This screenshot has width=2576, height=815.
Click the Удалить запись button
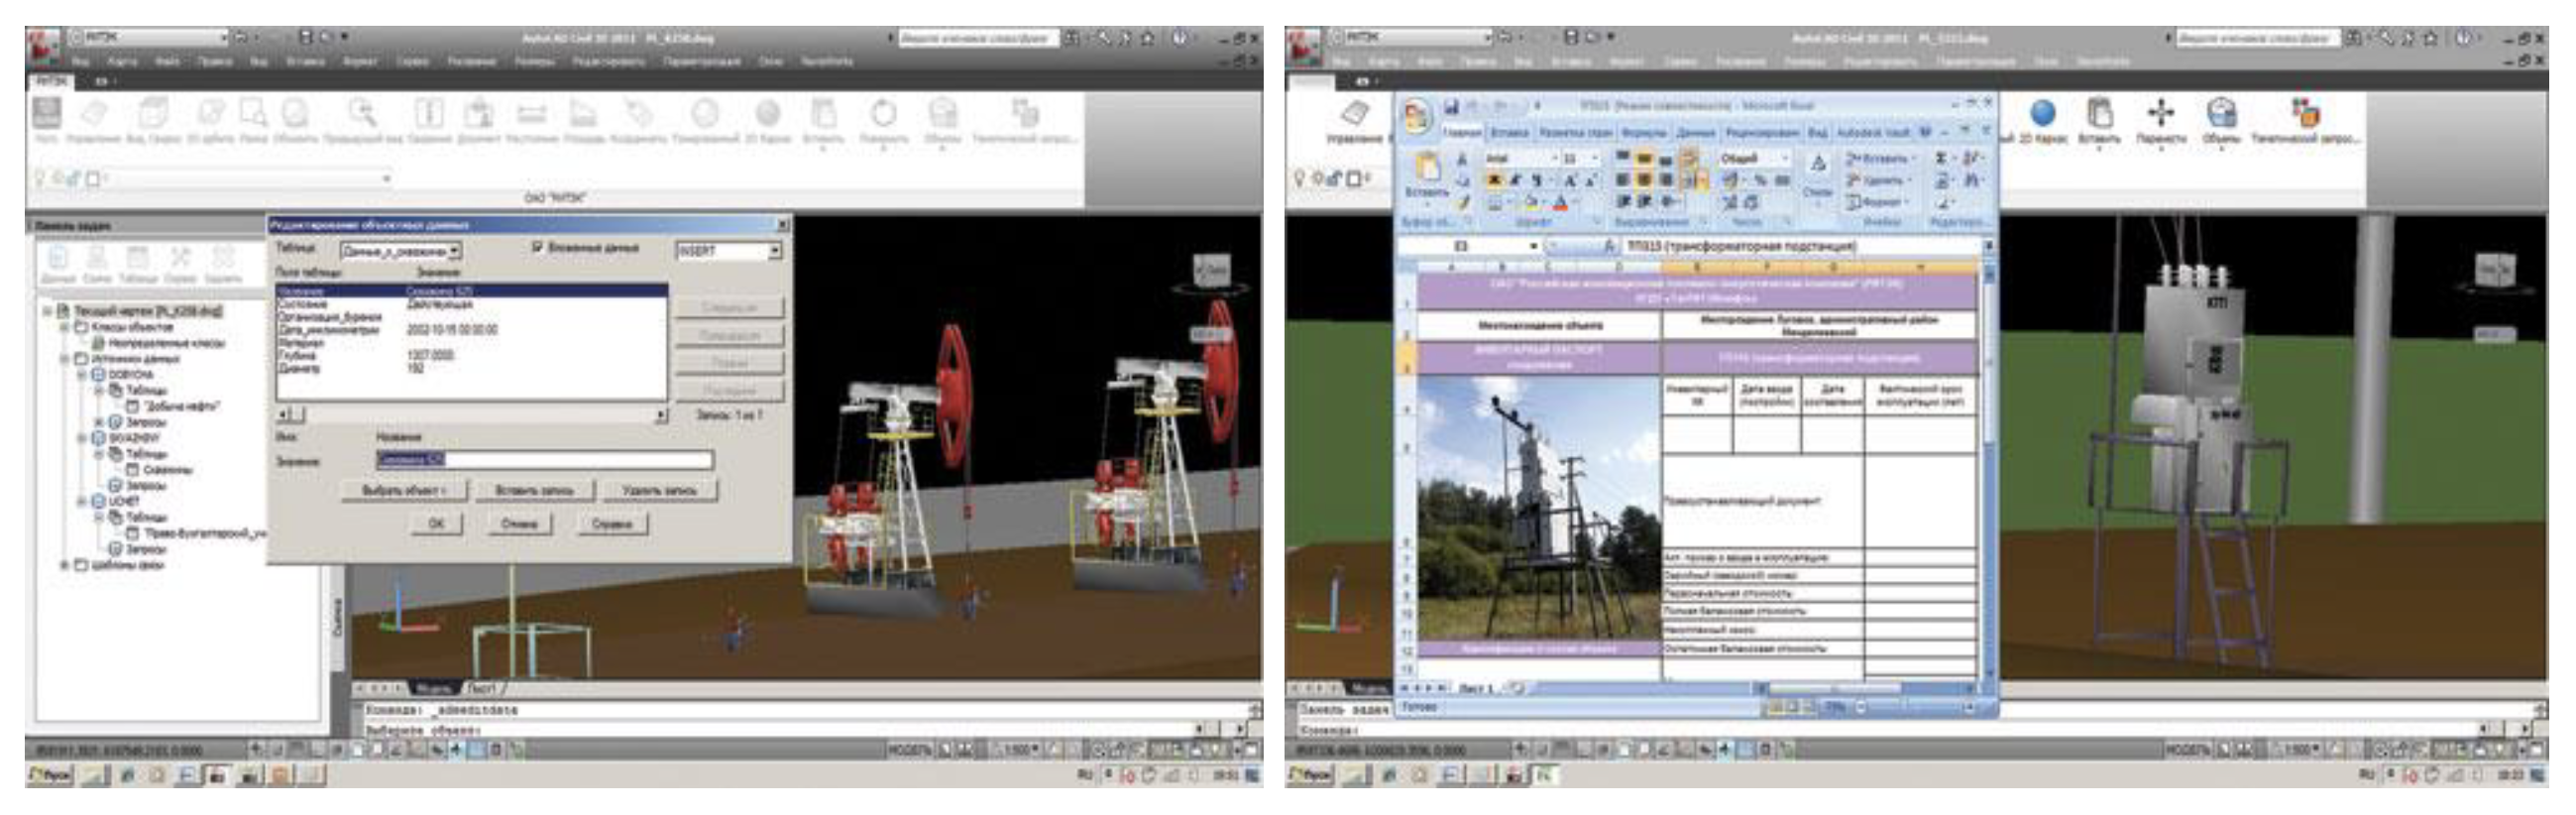[658, 491]
